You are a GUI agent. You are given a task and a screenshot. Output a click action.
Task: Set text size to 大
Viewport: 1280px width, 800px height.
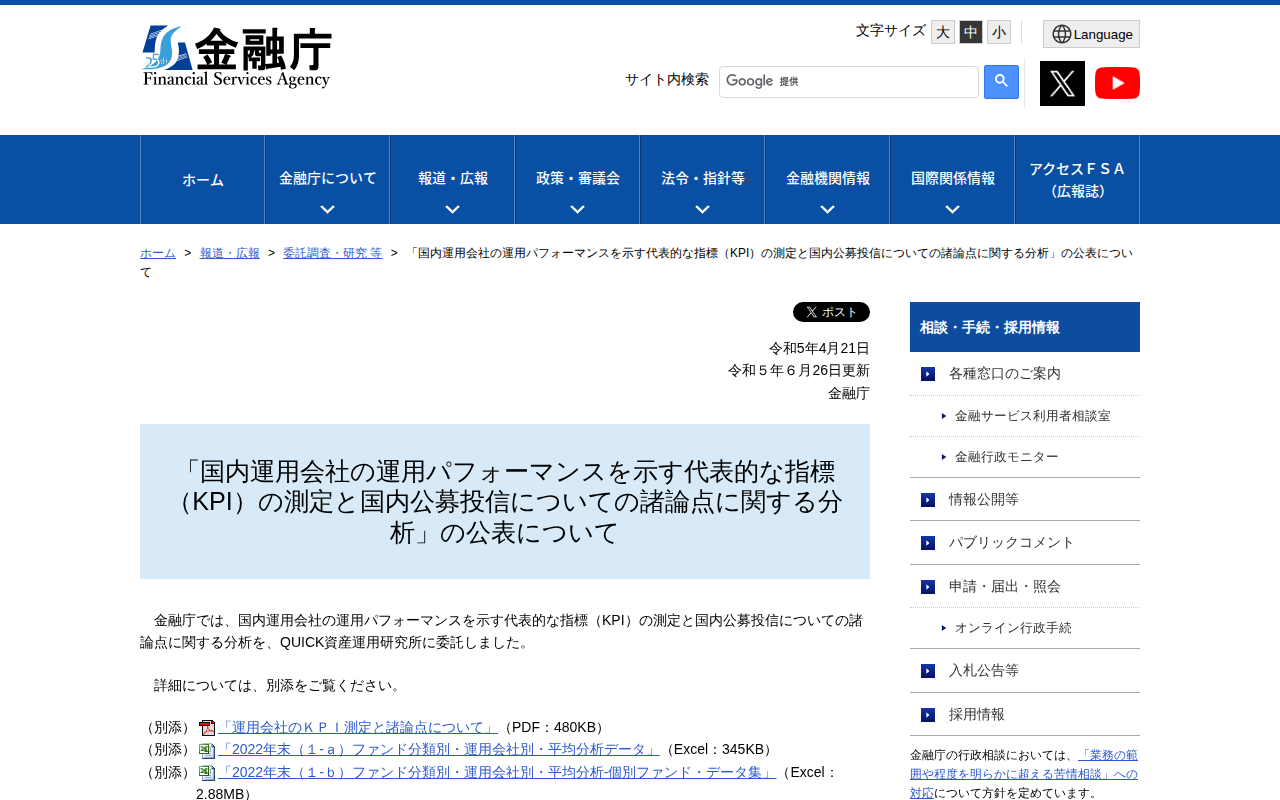click(x=941, y=31)
